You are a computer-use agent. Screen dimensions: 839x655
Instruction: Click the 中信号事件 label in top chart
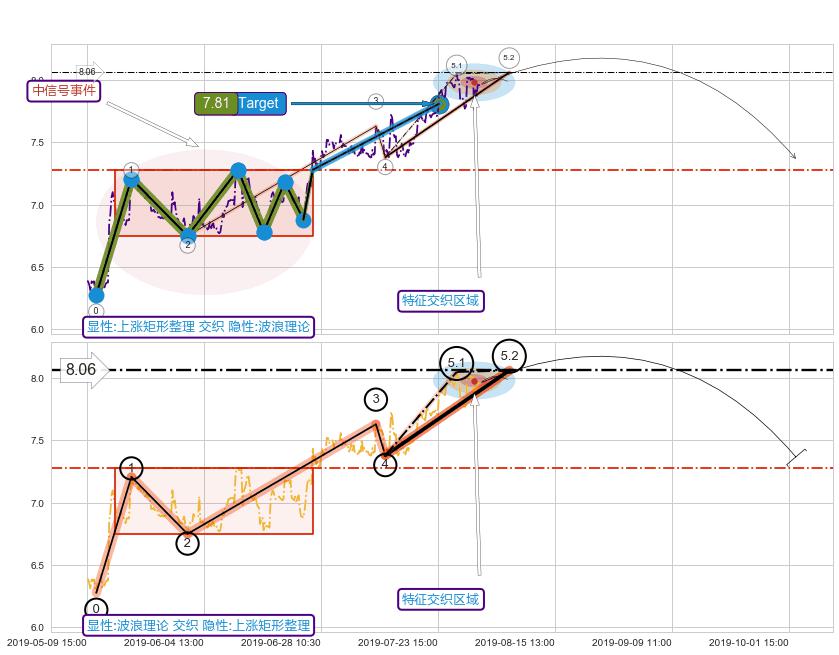65,90
